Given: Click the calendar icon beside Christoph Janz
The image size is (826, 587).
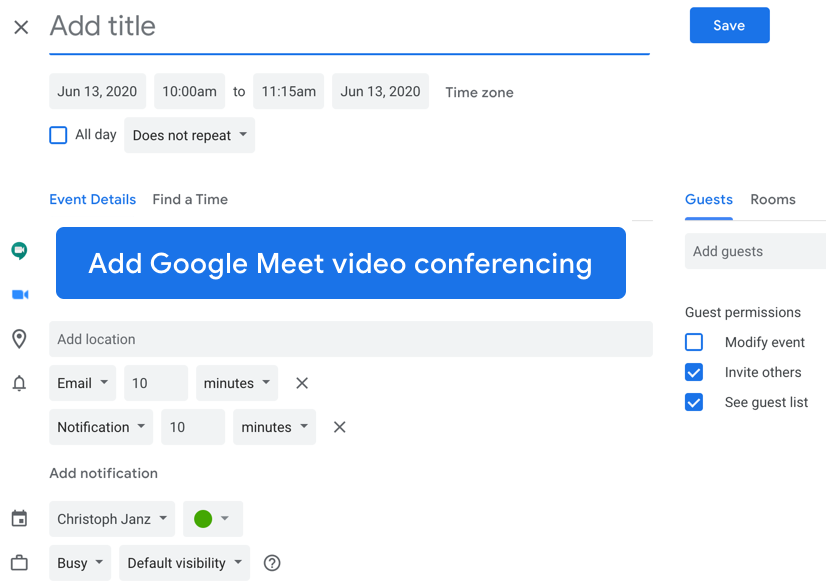Looking at the screenshot, I should tap(19, 518).
